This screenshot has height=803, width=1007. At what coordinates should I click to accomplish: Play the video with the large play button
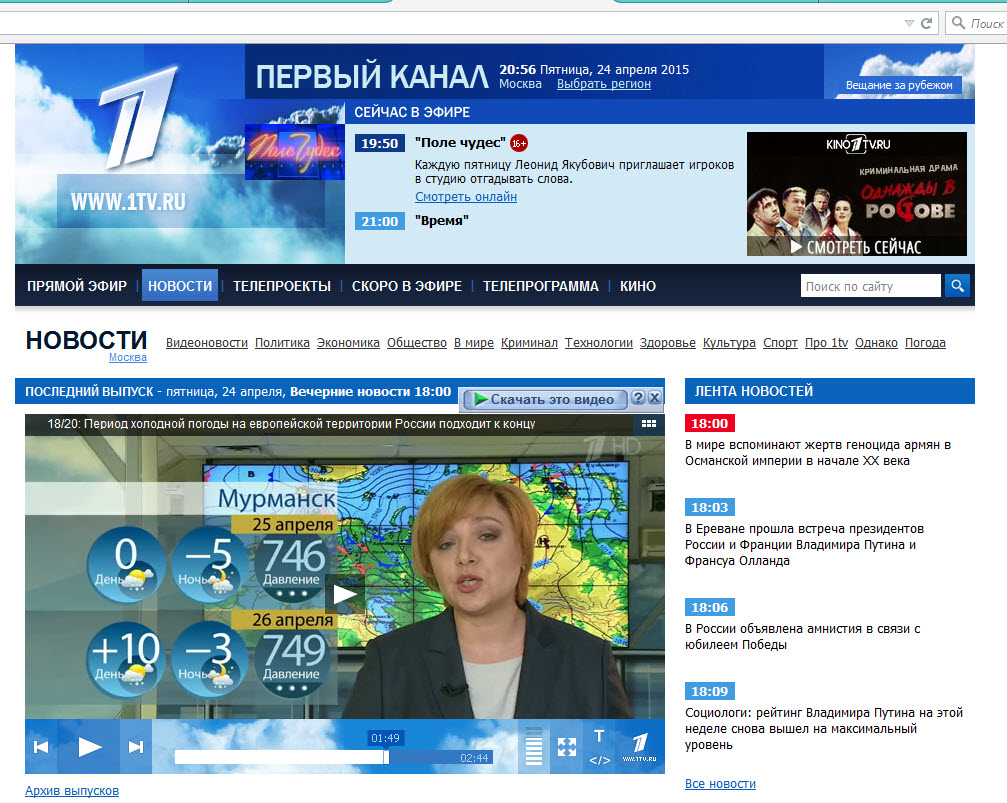tap(89, 746)
